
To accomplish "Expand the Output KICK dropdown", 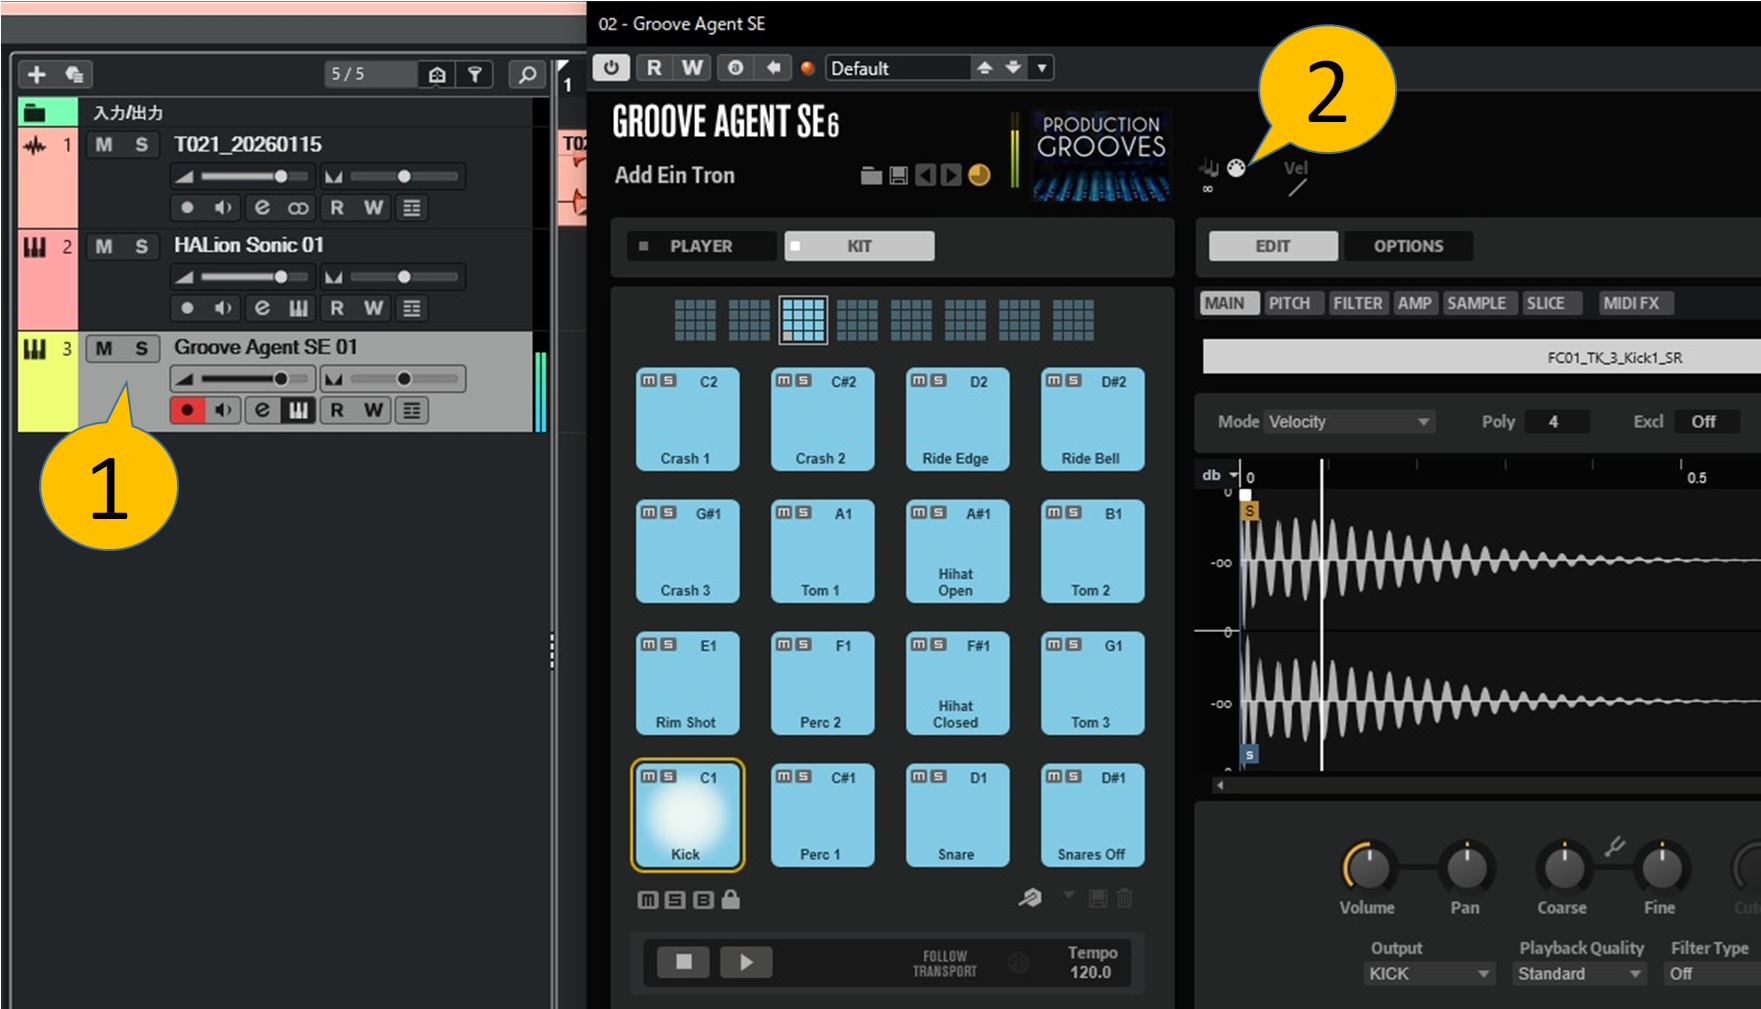I will point(1428,973).
